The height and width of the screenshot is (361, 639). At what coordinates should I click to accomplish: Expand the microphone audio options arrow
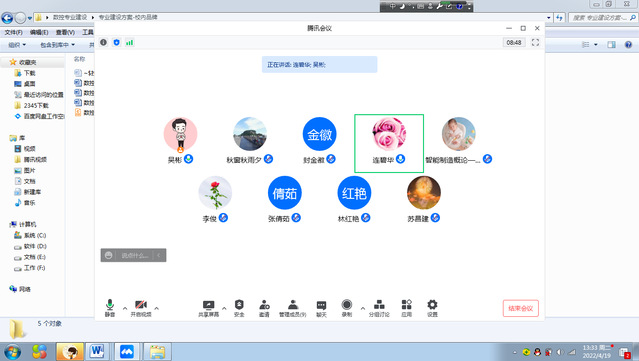[x=125, y=308]
